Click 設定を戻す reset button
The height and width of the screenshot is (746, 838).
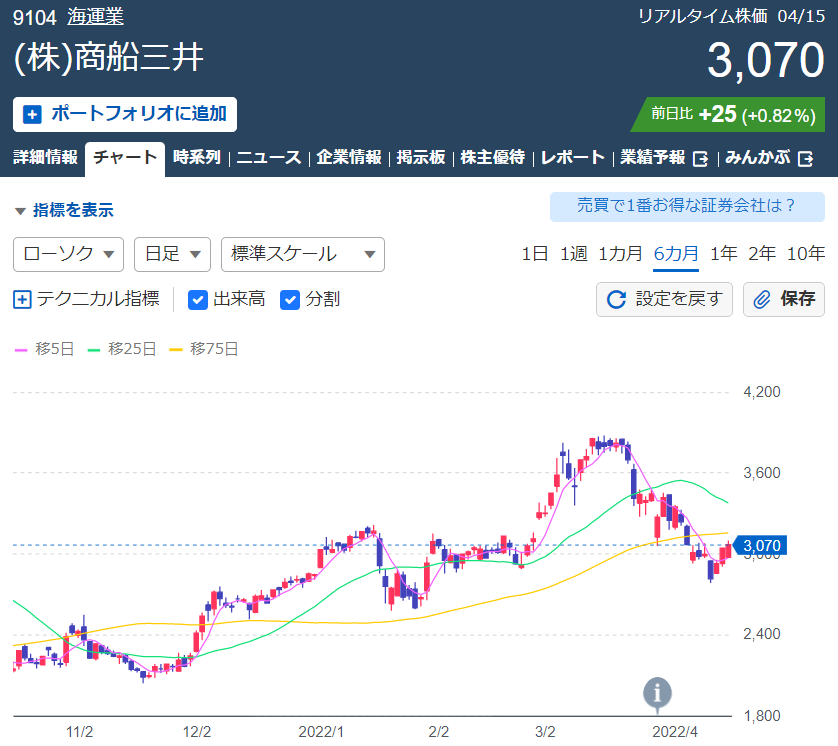(664, 299)
